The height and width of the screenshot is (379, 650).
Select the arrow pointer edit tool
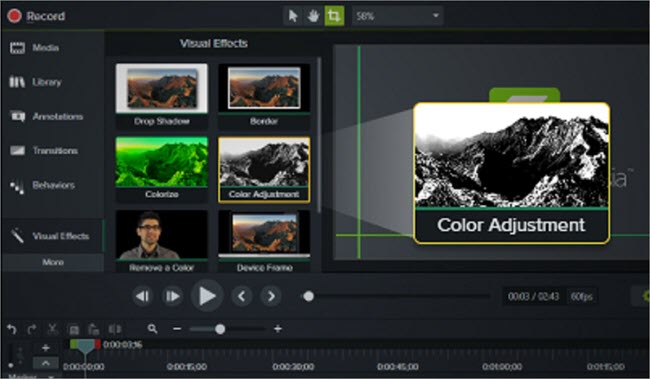point(293,16)
